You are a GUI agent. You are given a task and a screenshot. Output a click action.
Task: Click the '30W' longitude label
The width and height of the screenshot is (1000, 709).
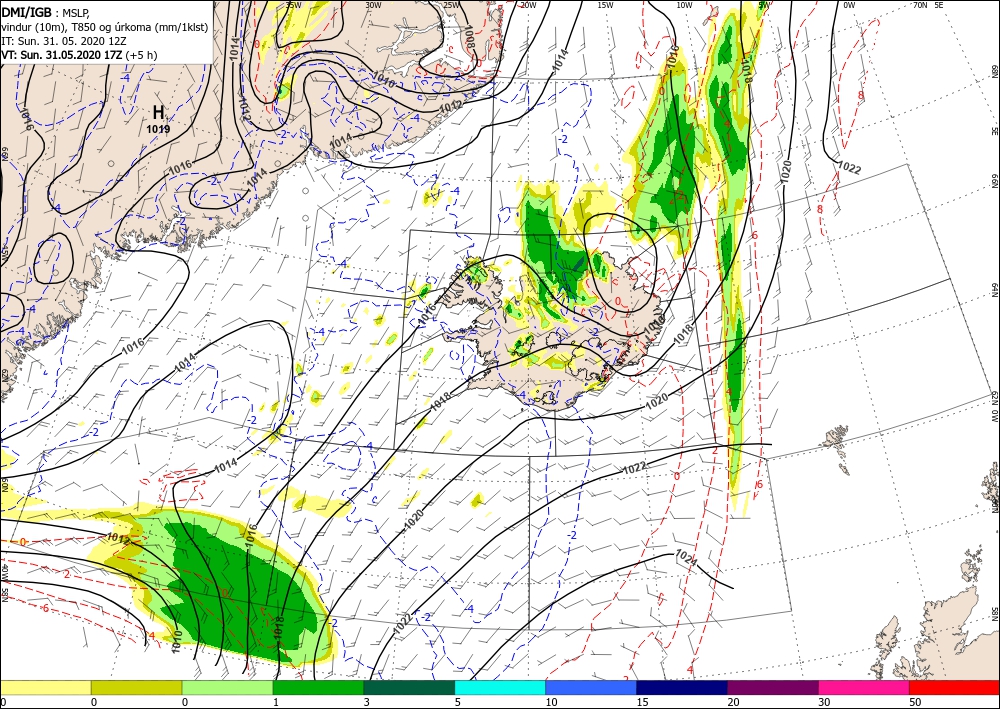point(373,4)
